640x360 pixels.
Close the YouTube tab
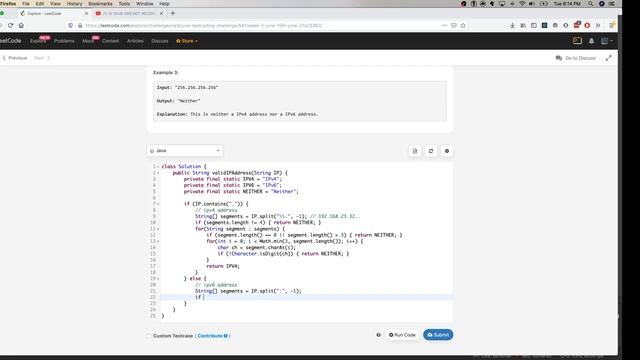[161, 13]
